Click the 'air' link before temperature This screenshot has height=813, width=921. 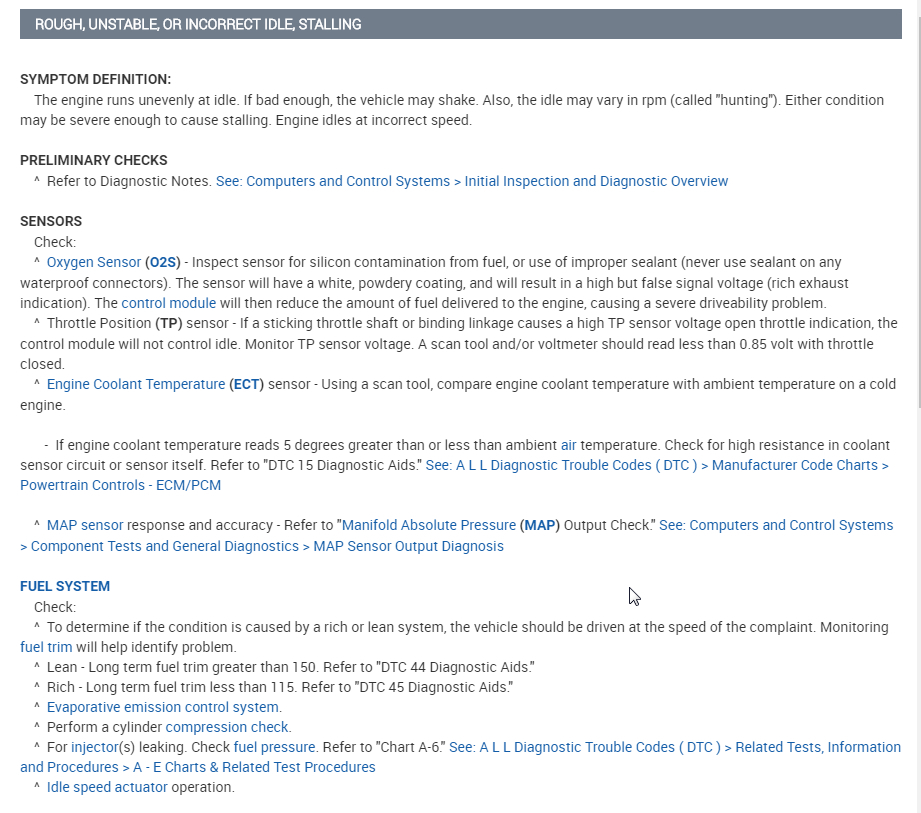tap(568, 445)
